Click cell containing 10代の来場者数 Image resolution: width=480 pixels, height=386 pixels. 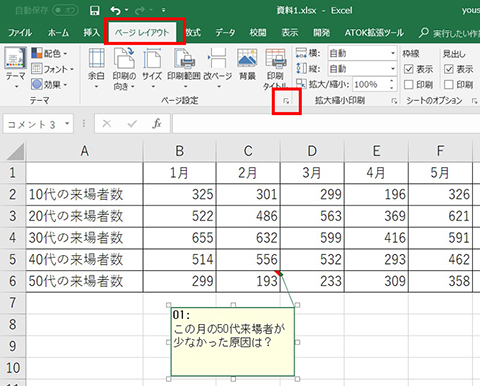pos(85,195)
